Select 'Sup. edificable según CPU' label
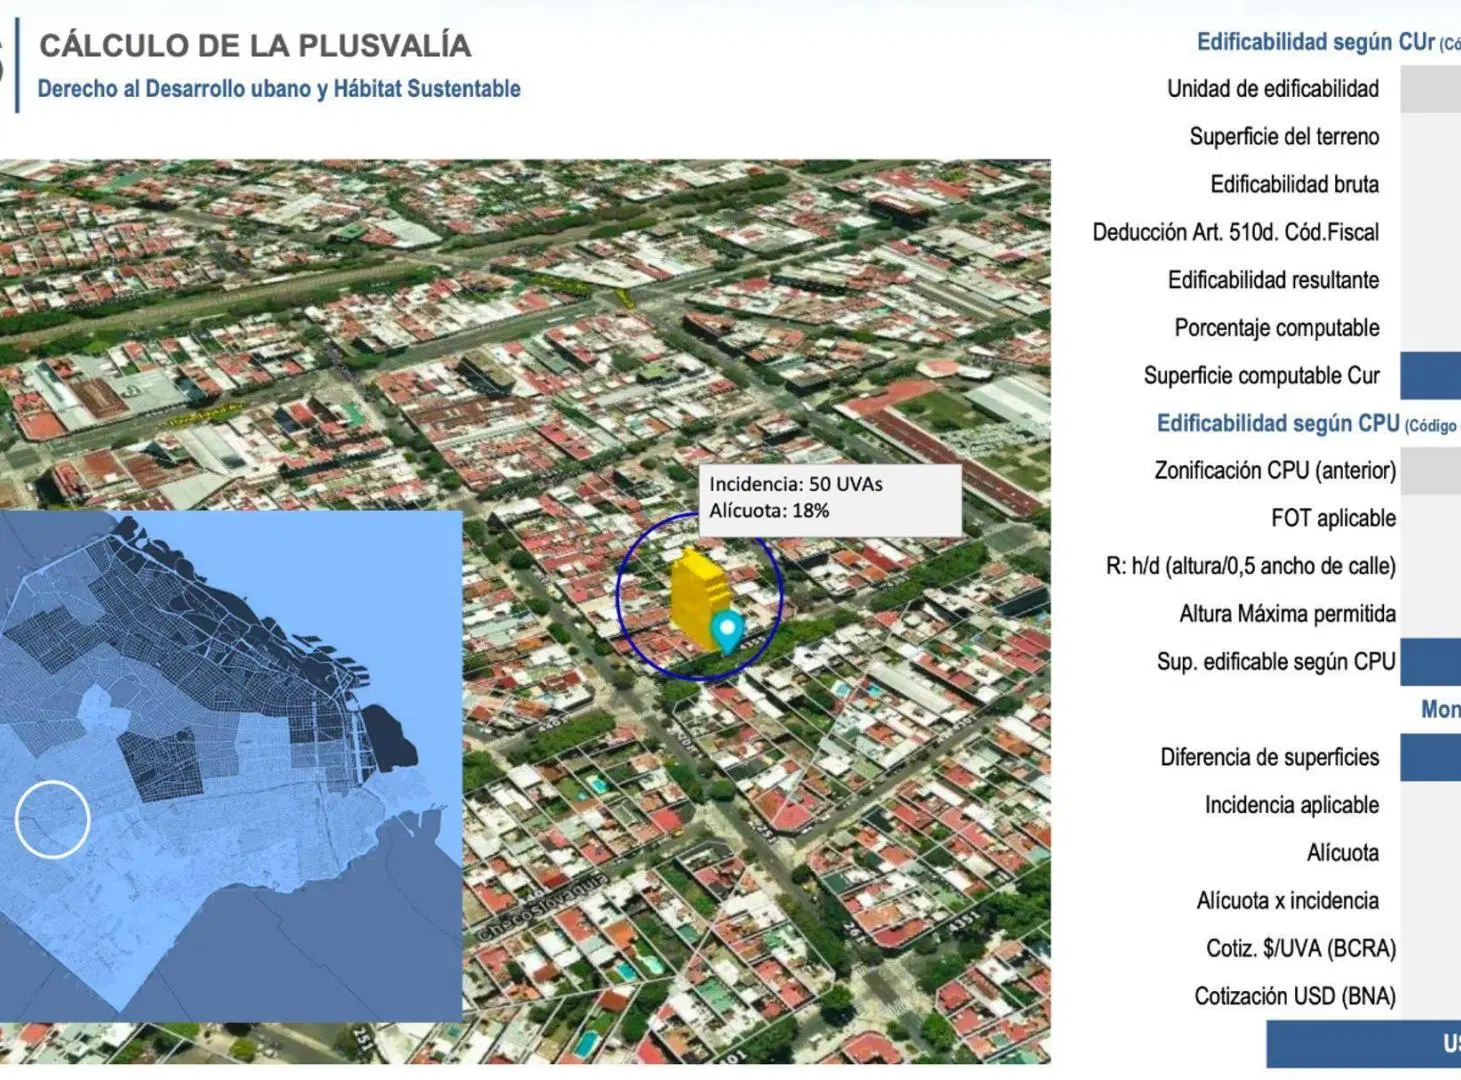This screenshot has width=1461, height=1080. pyautogui.click(x=1276, y=662)
